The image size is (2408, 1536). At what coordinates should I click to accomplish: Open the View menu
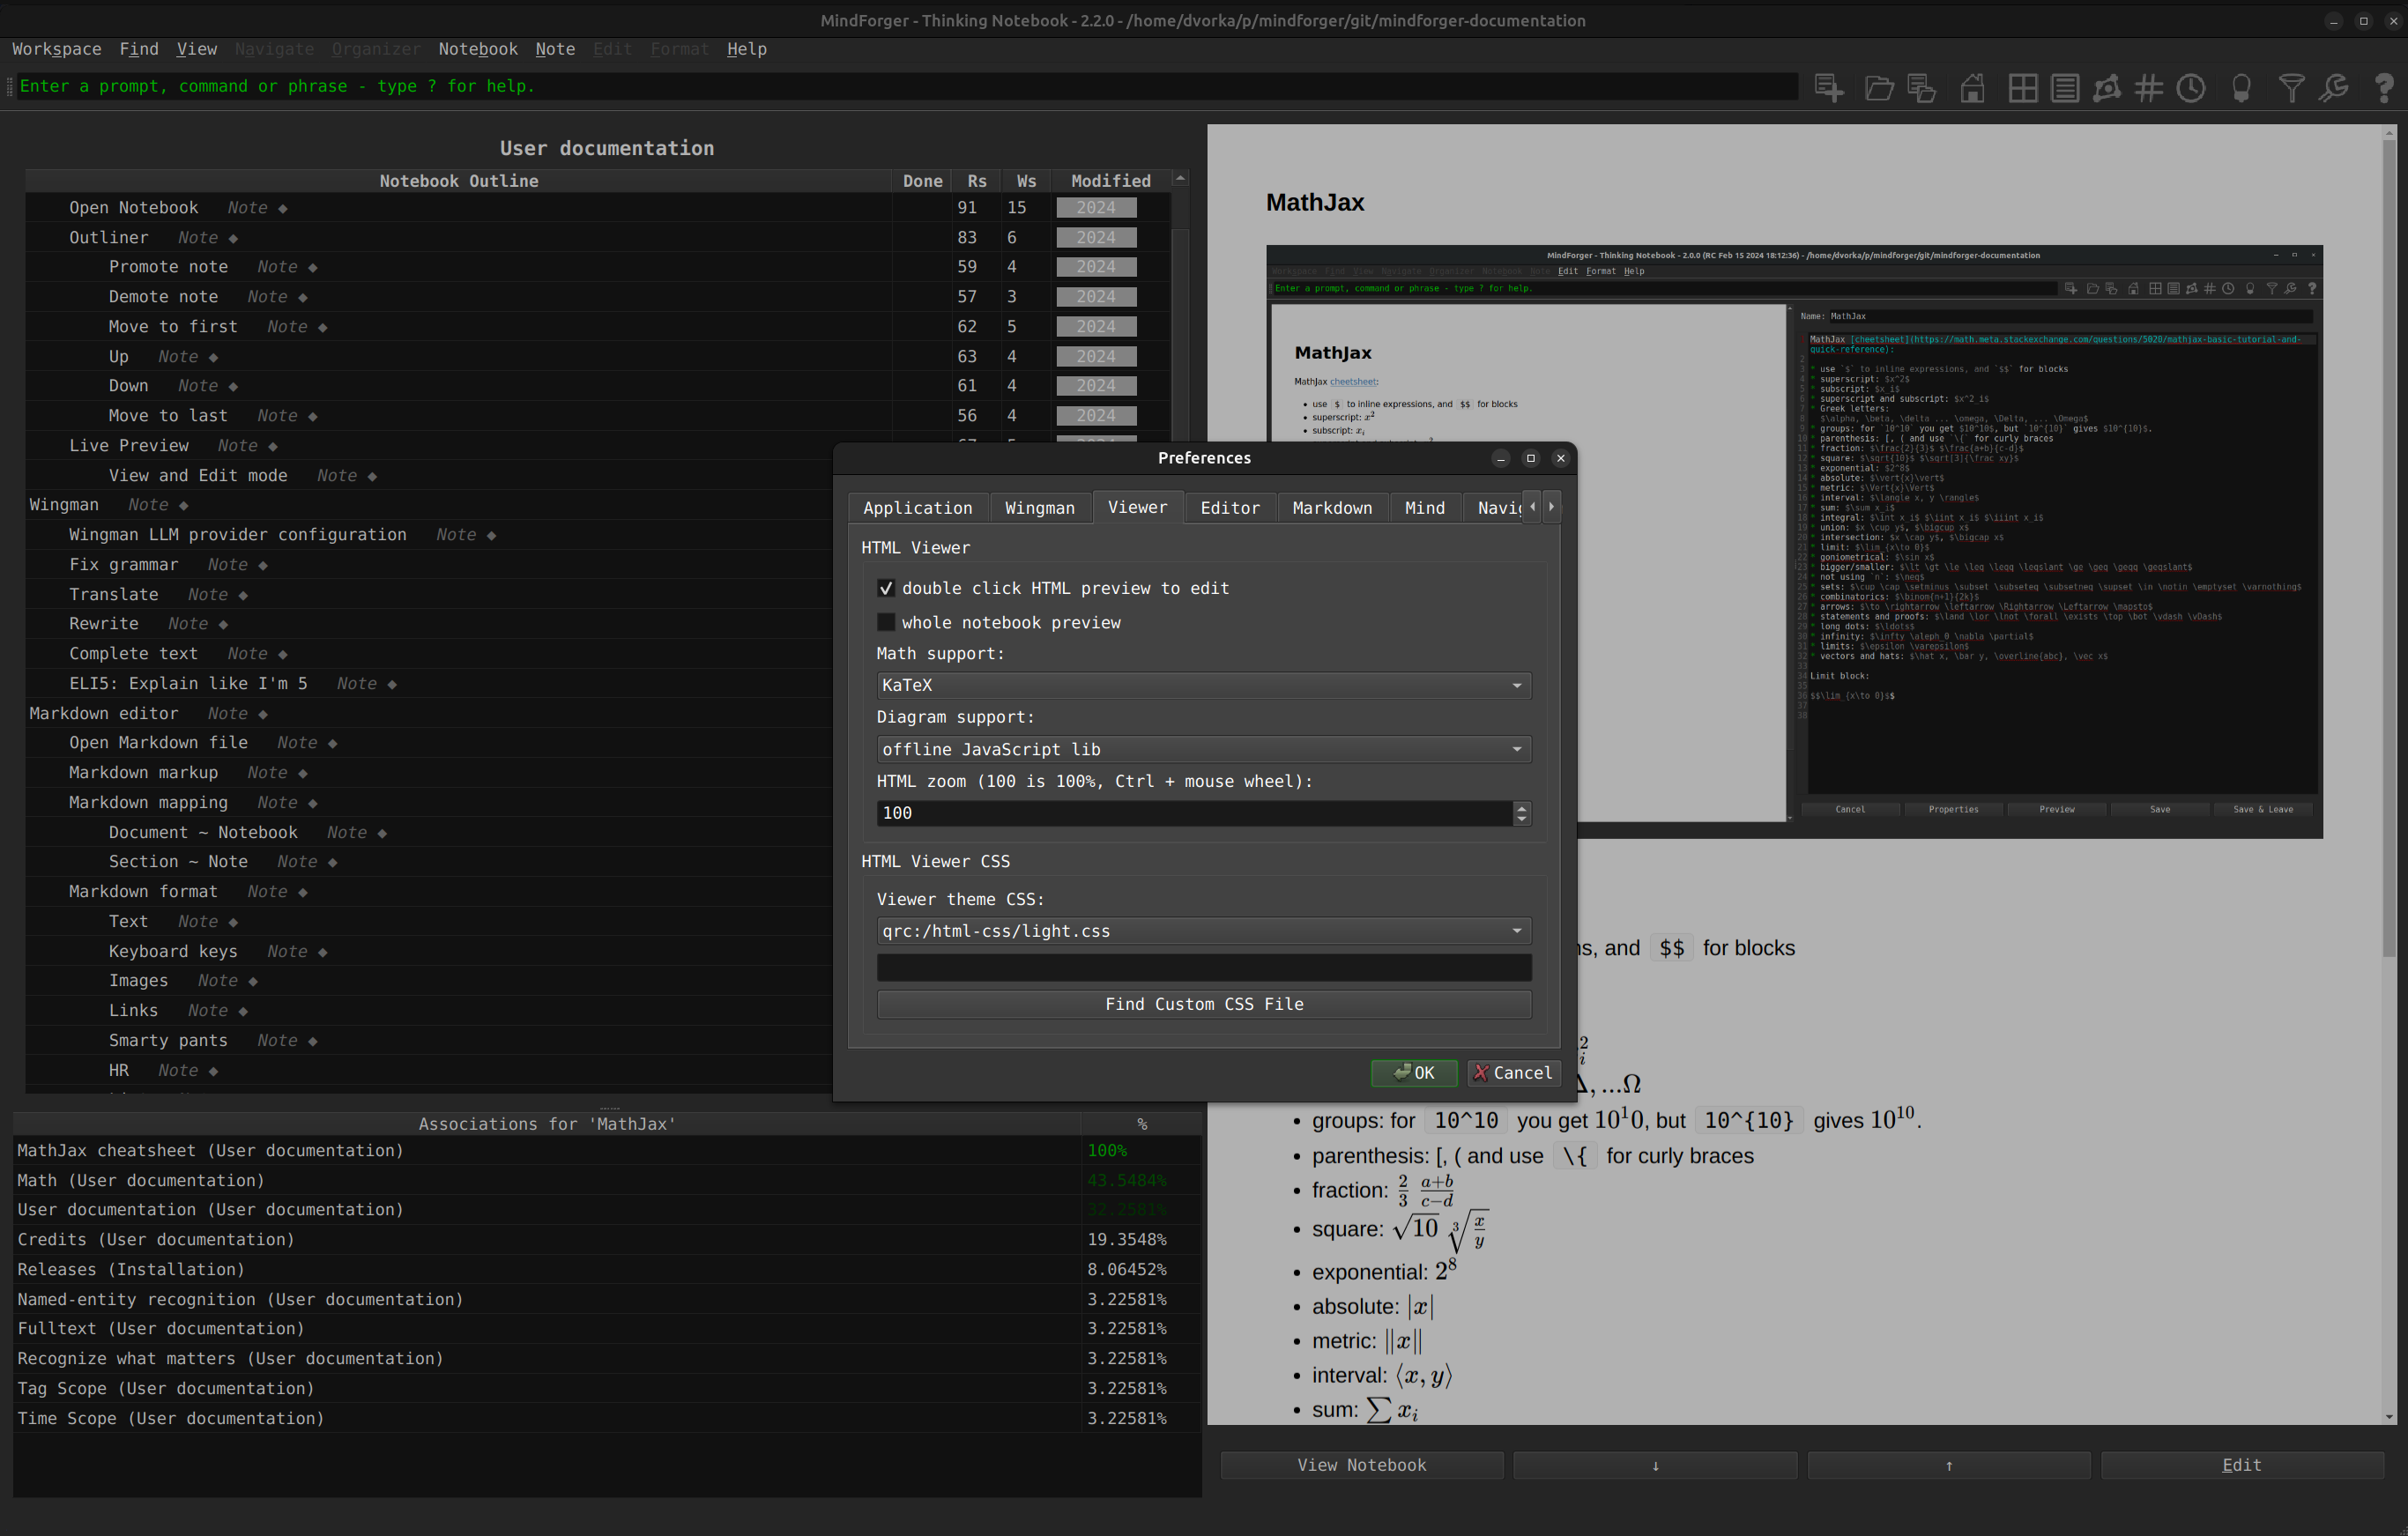pyautogui.click(x=196, y=49)
